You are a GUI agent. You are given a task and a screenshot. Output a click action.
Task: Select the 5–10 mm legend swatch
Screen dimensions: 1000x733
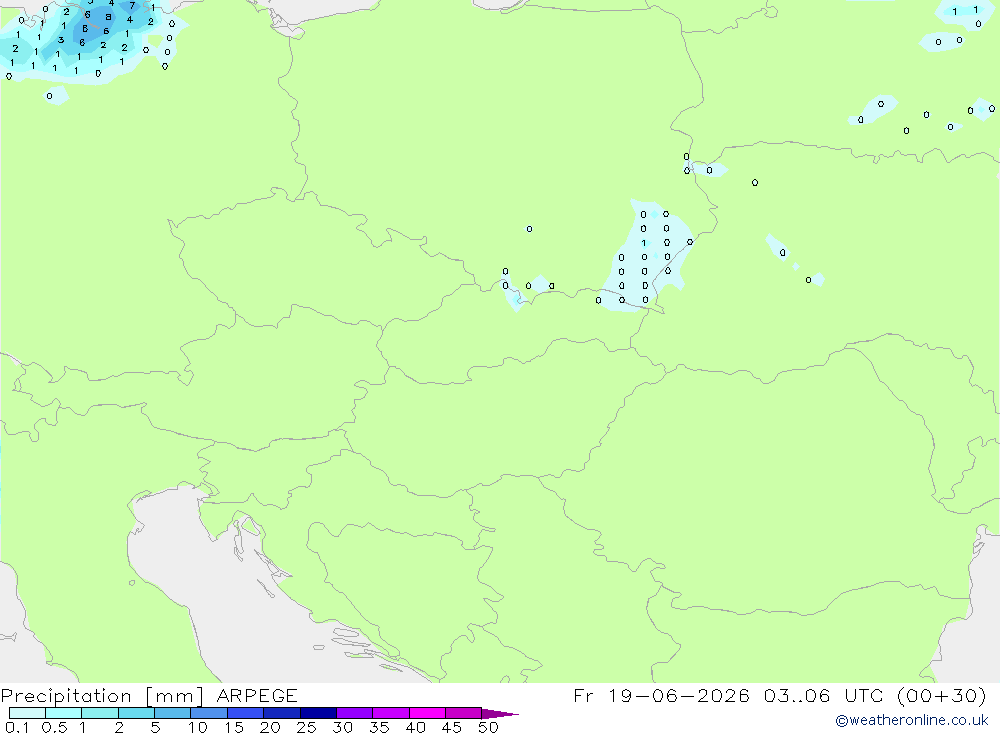click(x=173, y=713)
